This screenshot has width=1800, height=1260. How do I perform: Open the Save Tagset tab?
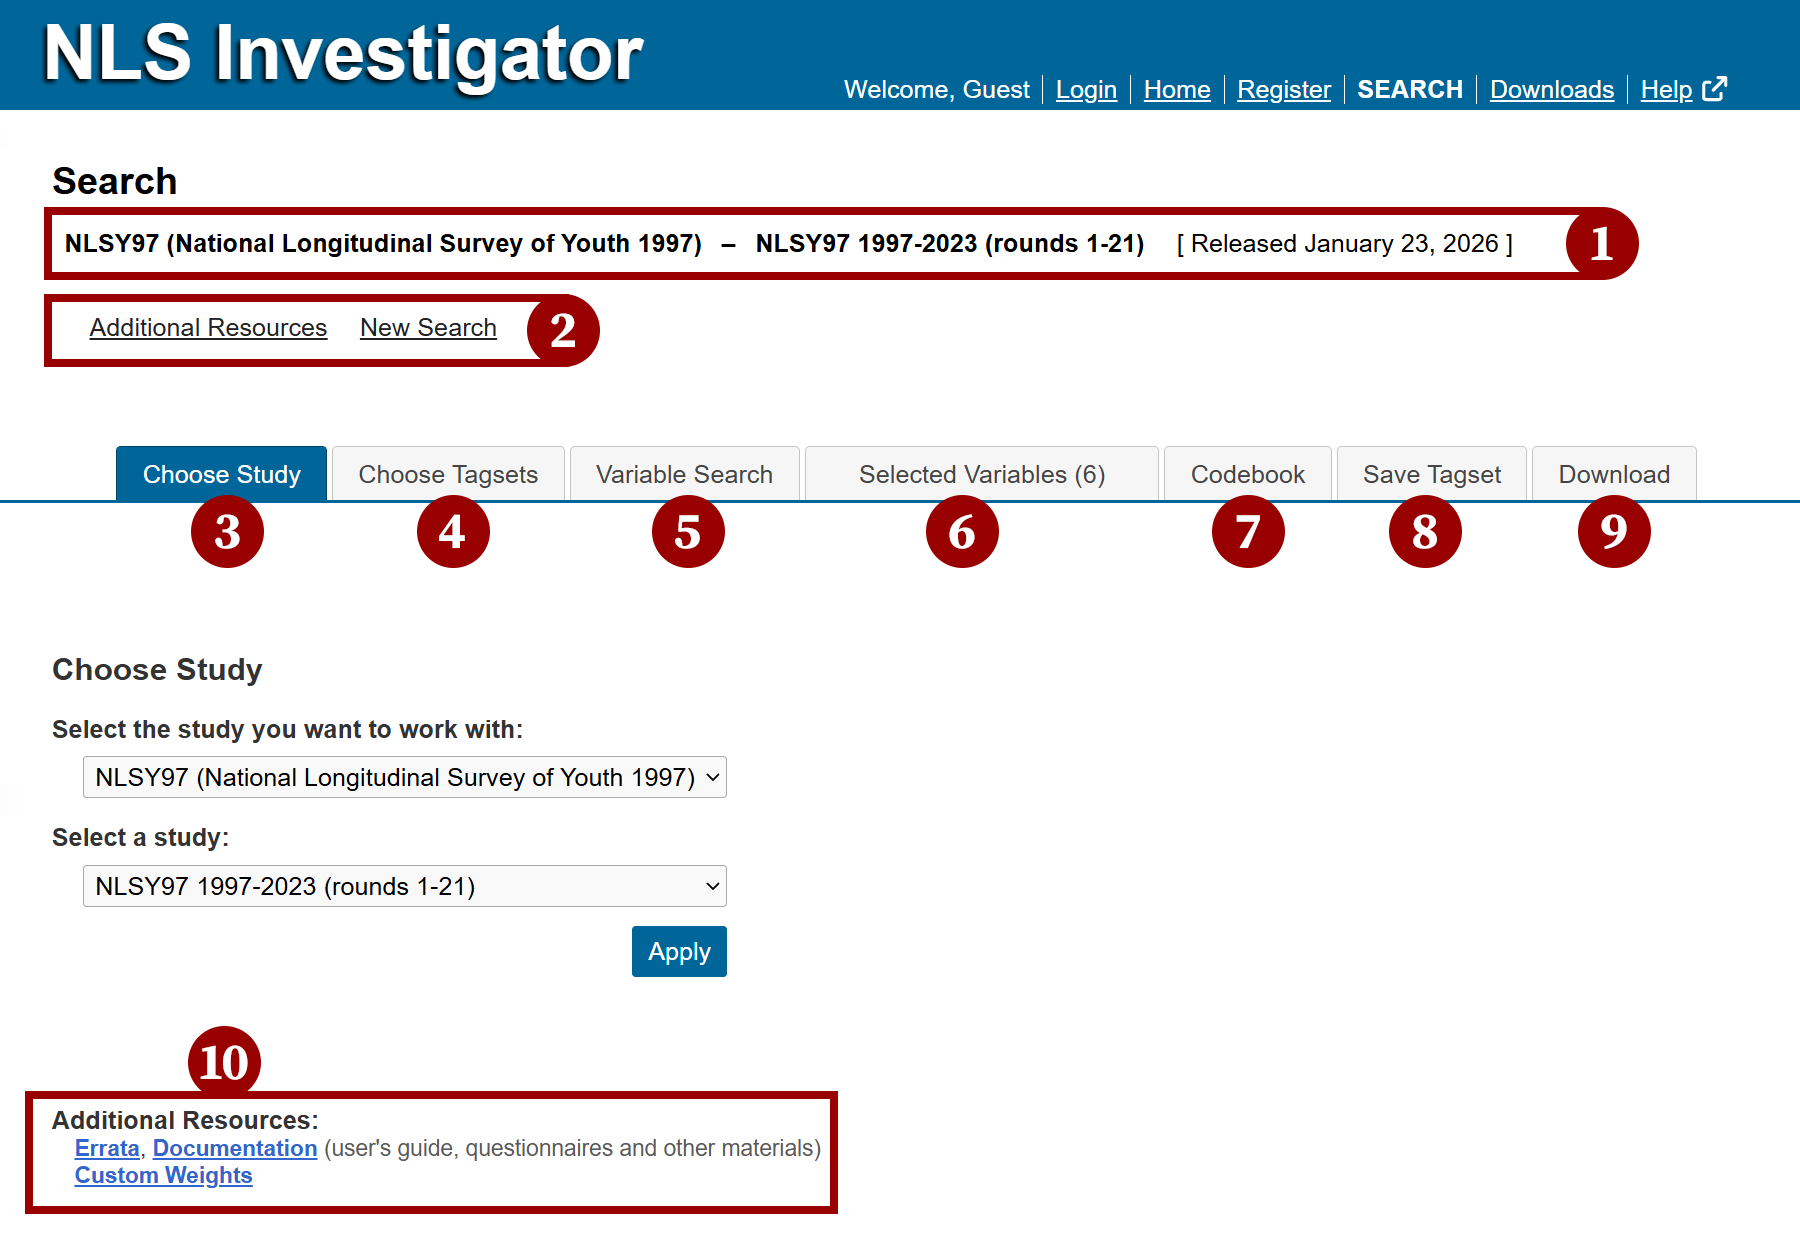1432,474
